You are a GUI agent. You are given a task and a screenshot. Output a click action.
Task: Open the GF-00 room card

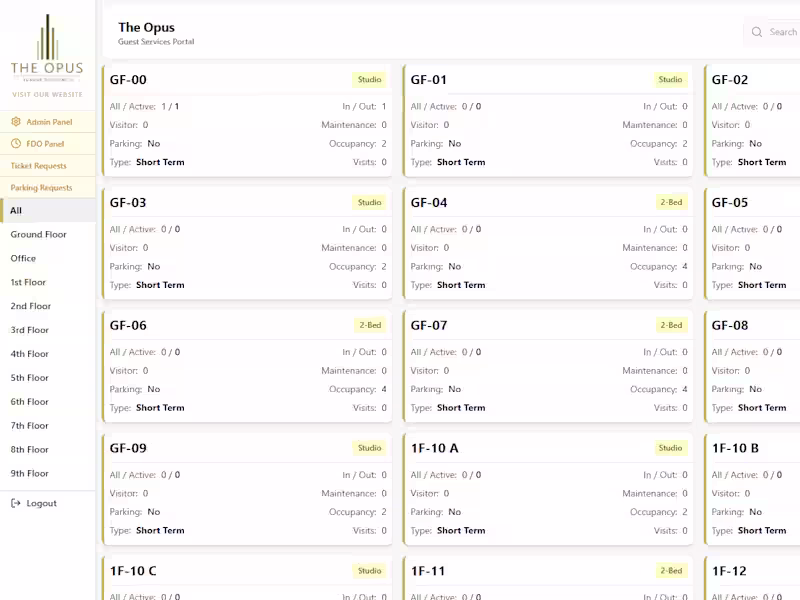[247, 120]
